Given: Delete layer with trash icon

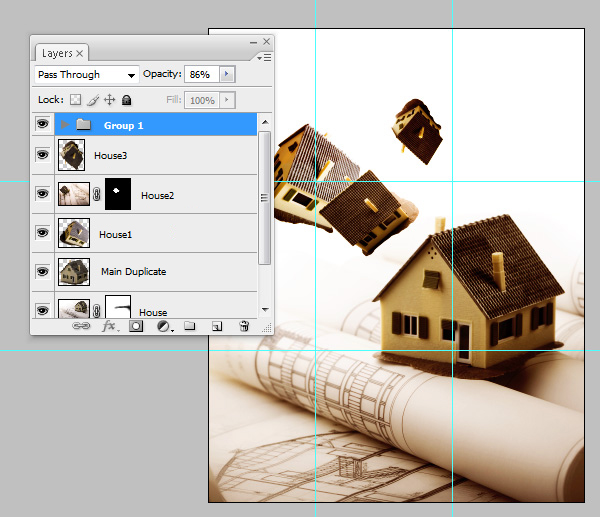Looking at the screenshot, I should pyautogui.click(x=244, y=326).
